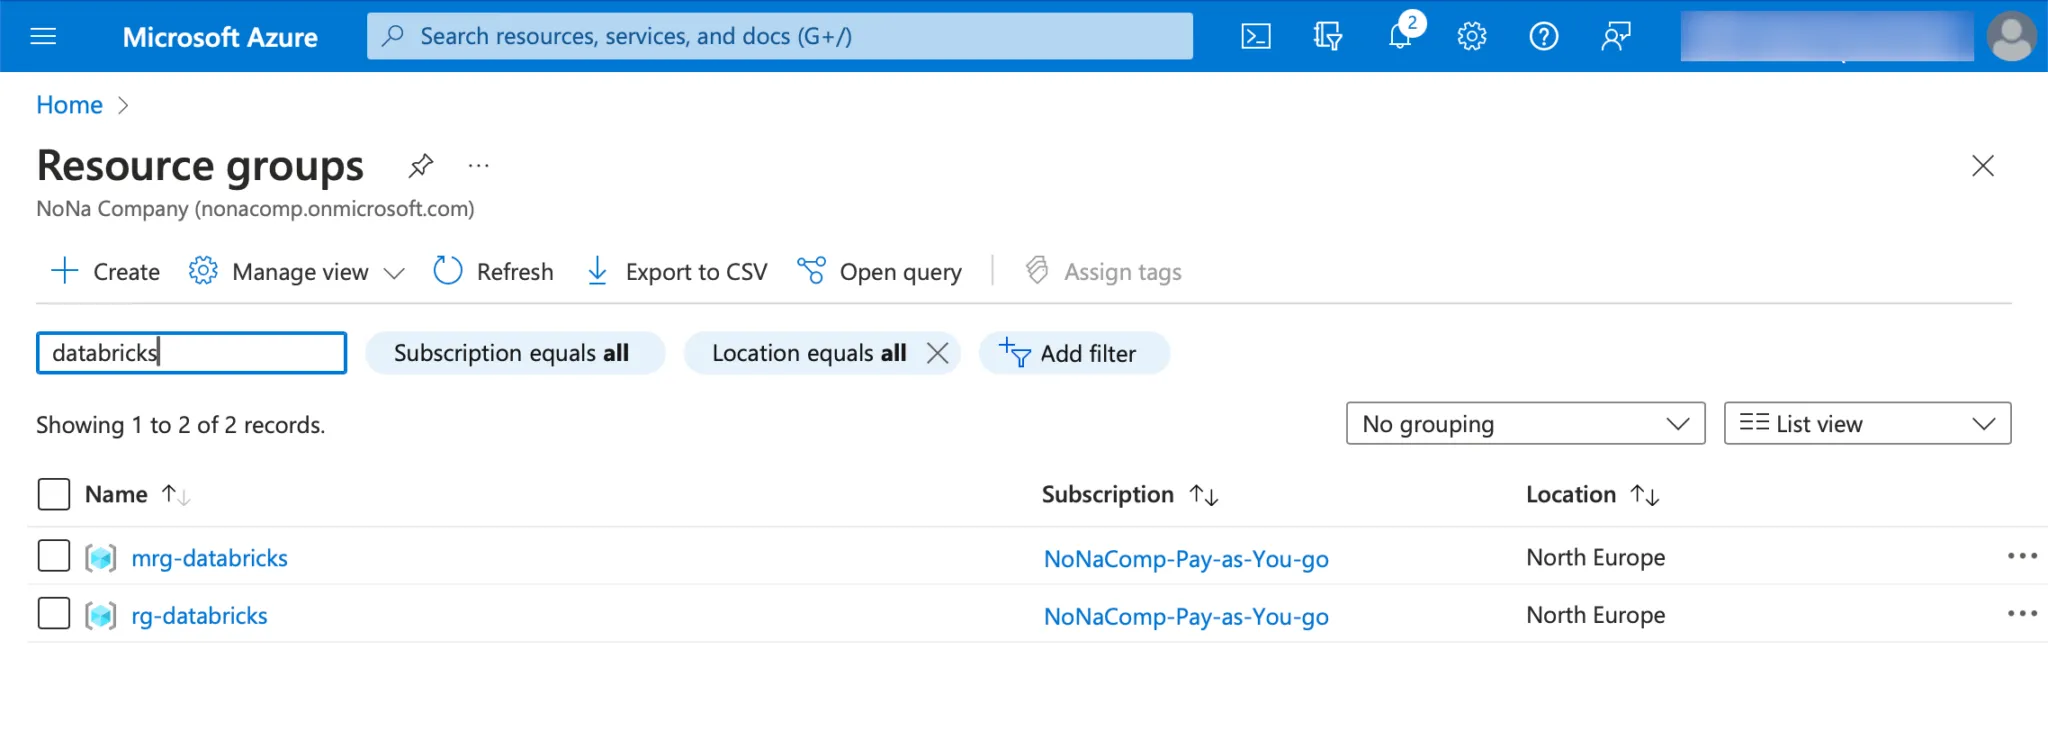Click the Feedback icon in header
Screen dimensions: 2048x731
[x=1615, y=37]
